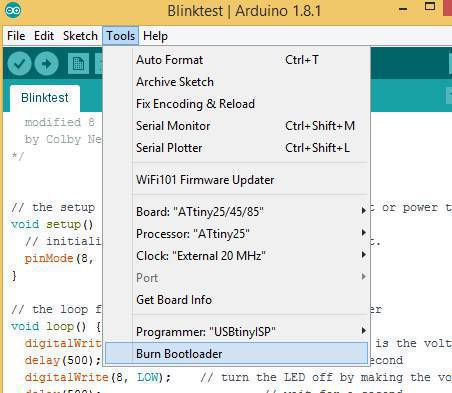The image size is (452, 393).
Task: Click Burn Bootloader
Action: 237,353
